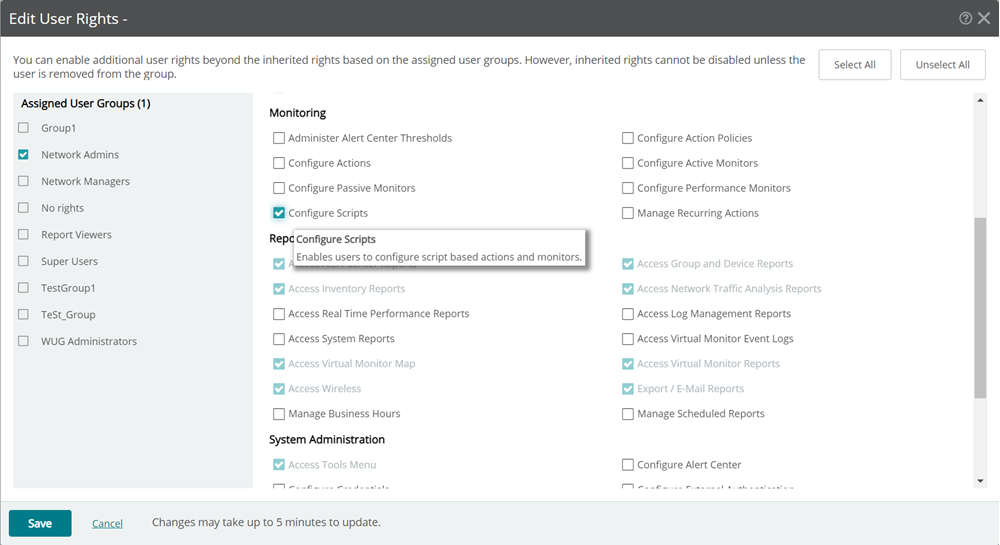Click the scrollbar down arrow

pyautogui.click(x=980, y=481)
